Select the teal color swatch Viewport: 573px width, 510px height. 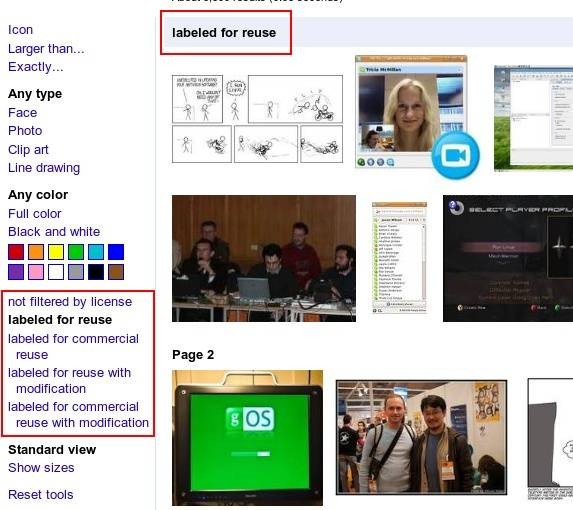tap(96, 252)
